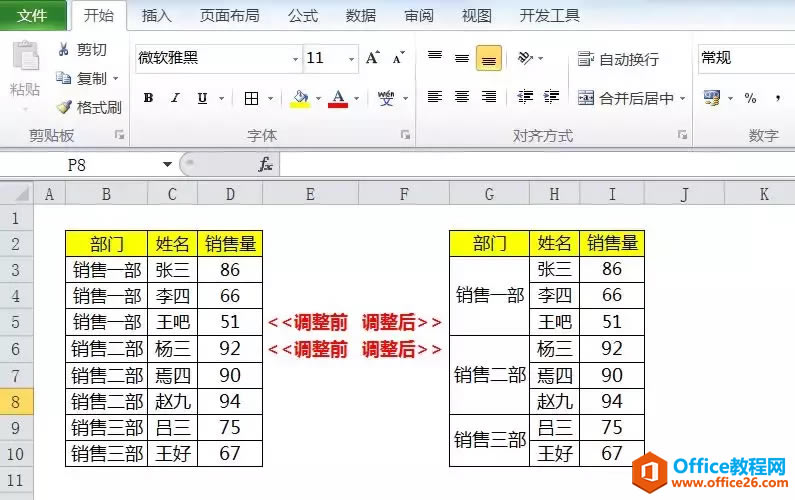Image resolution: width=795 pixels, height=500 pixels.
Task: Increase font size with large A icon
Action: 373,58
